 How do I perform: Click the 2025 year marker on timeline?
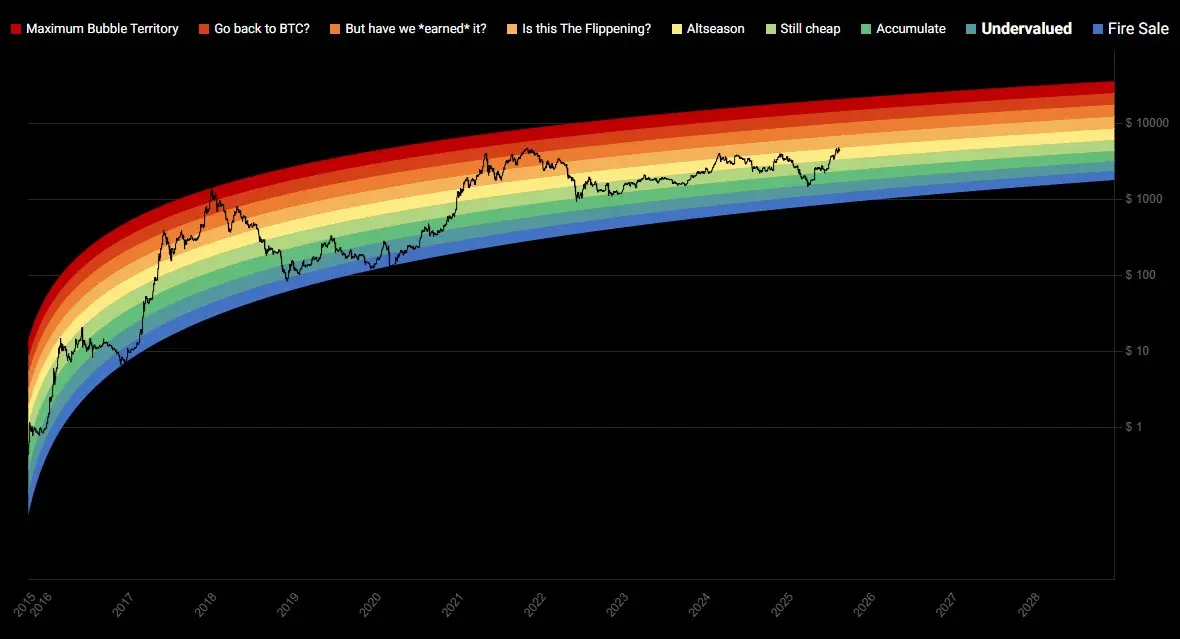[x=781, y=604]
